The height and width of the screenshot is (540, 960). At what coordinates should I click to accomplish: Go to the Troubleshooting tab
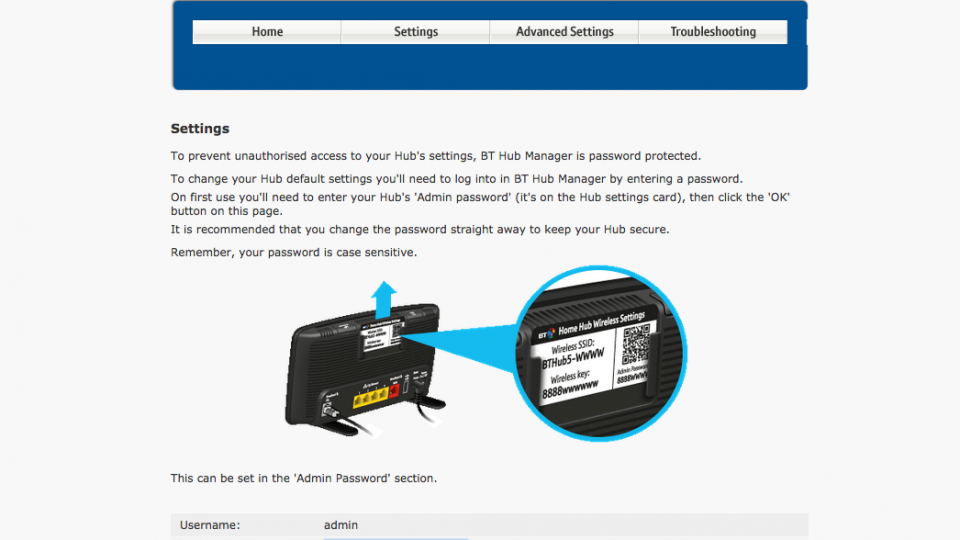[x=713, y=32]
